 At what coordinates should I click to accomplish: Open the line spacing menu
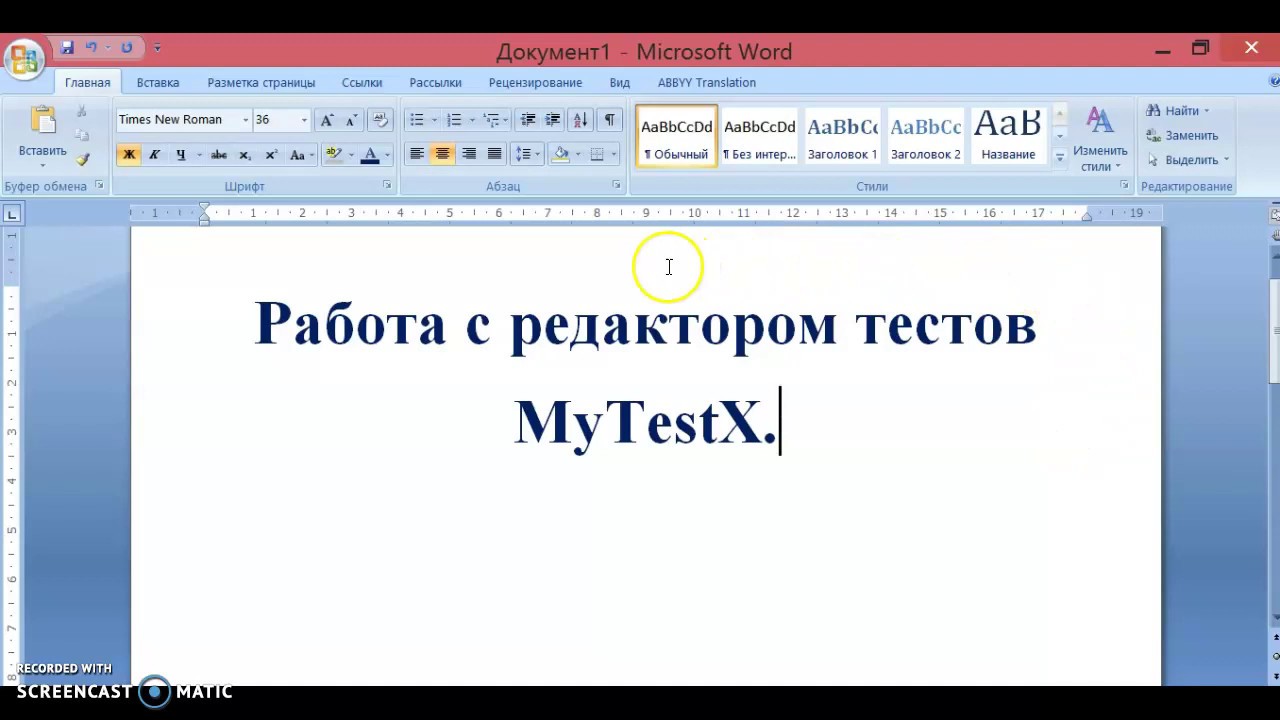[x=527, y=154]
